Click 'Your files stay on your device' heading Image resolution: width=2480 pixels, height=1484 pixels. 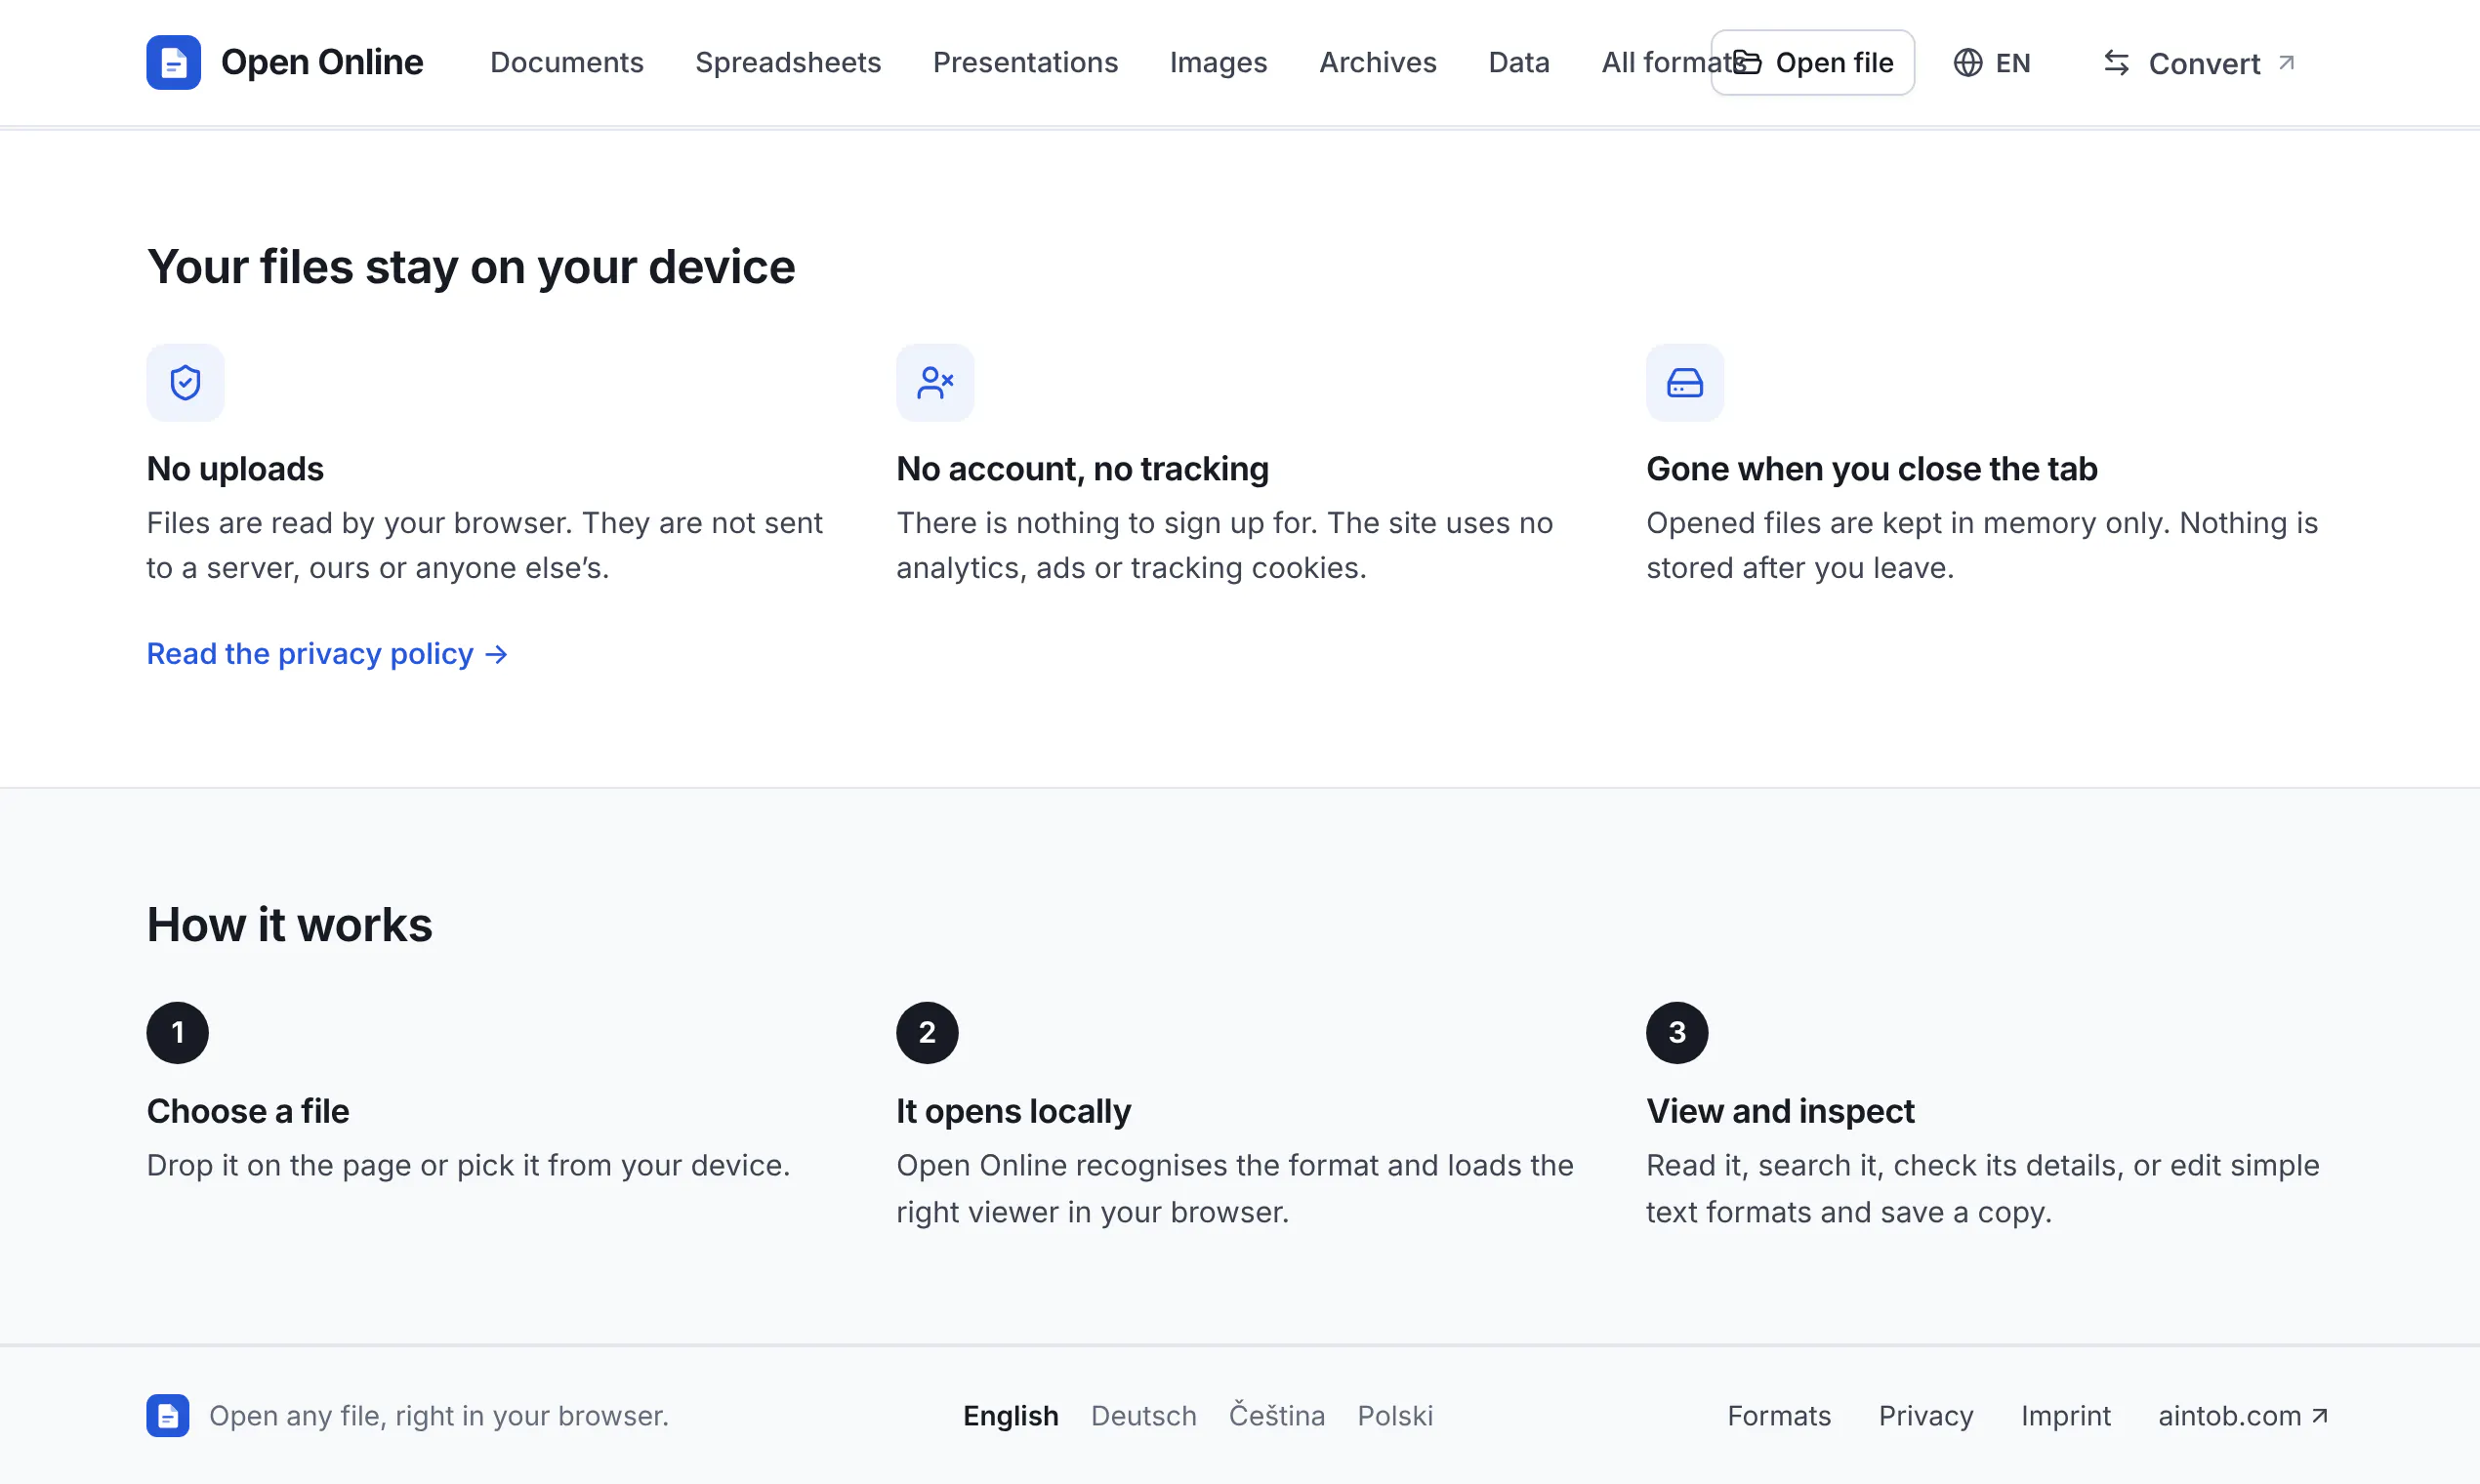[x=471, y=267]
